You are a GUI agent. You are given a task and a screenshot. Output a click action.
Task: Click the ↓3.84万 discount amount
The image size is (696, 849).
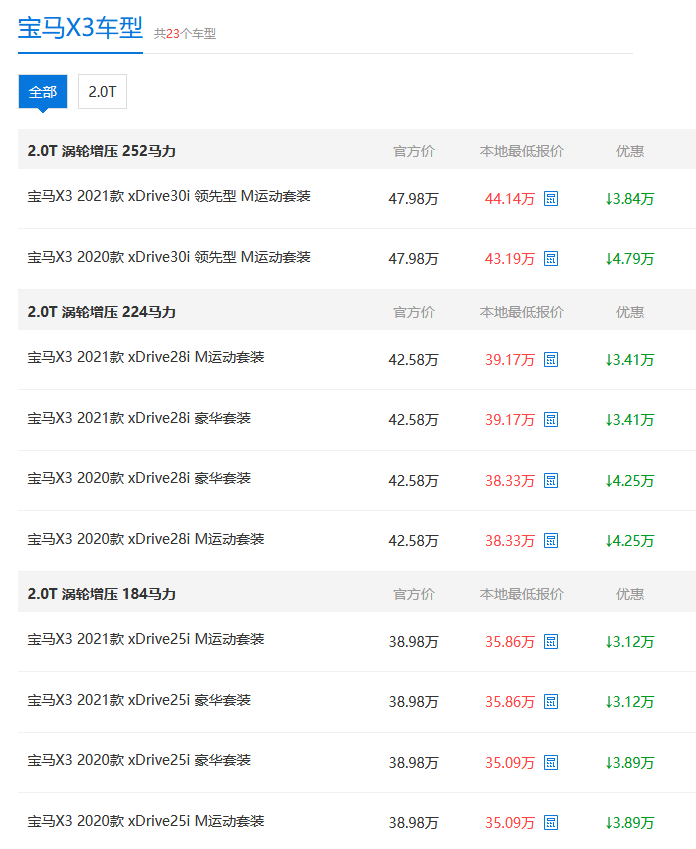[630, 199]
